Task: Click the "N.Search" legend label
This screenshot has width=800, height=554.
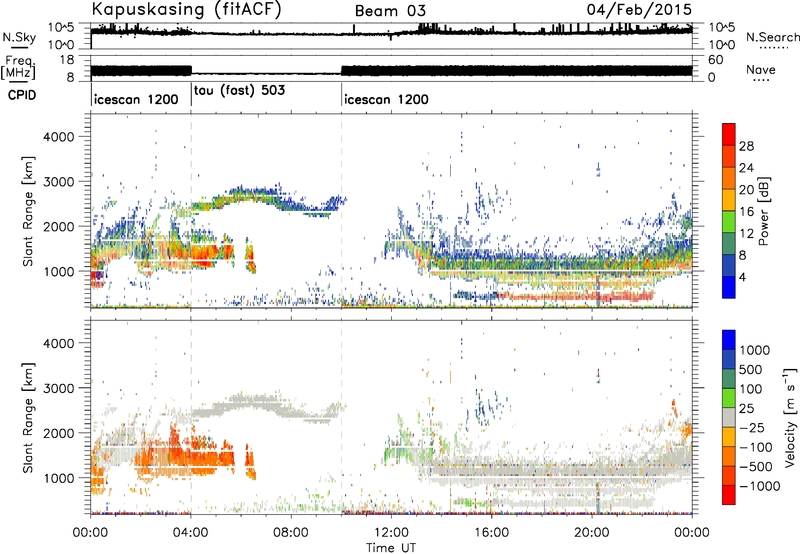Action: point(773,37)
